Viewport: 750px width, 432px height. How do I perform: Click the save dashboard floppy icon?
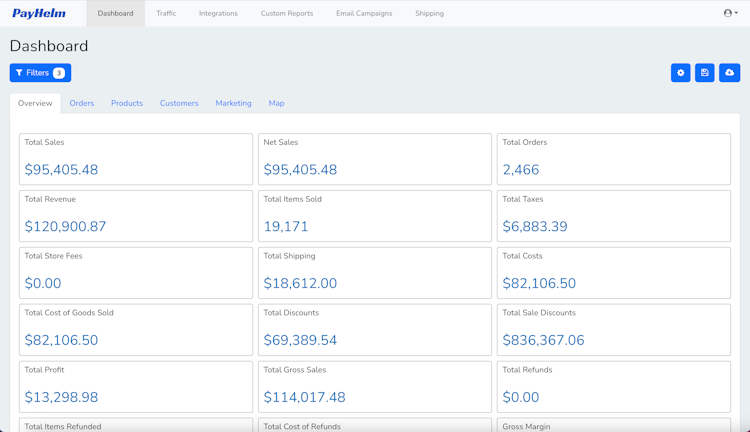705,73
